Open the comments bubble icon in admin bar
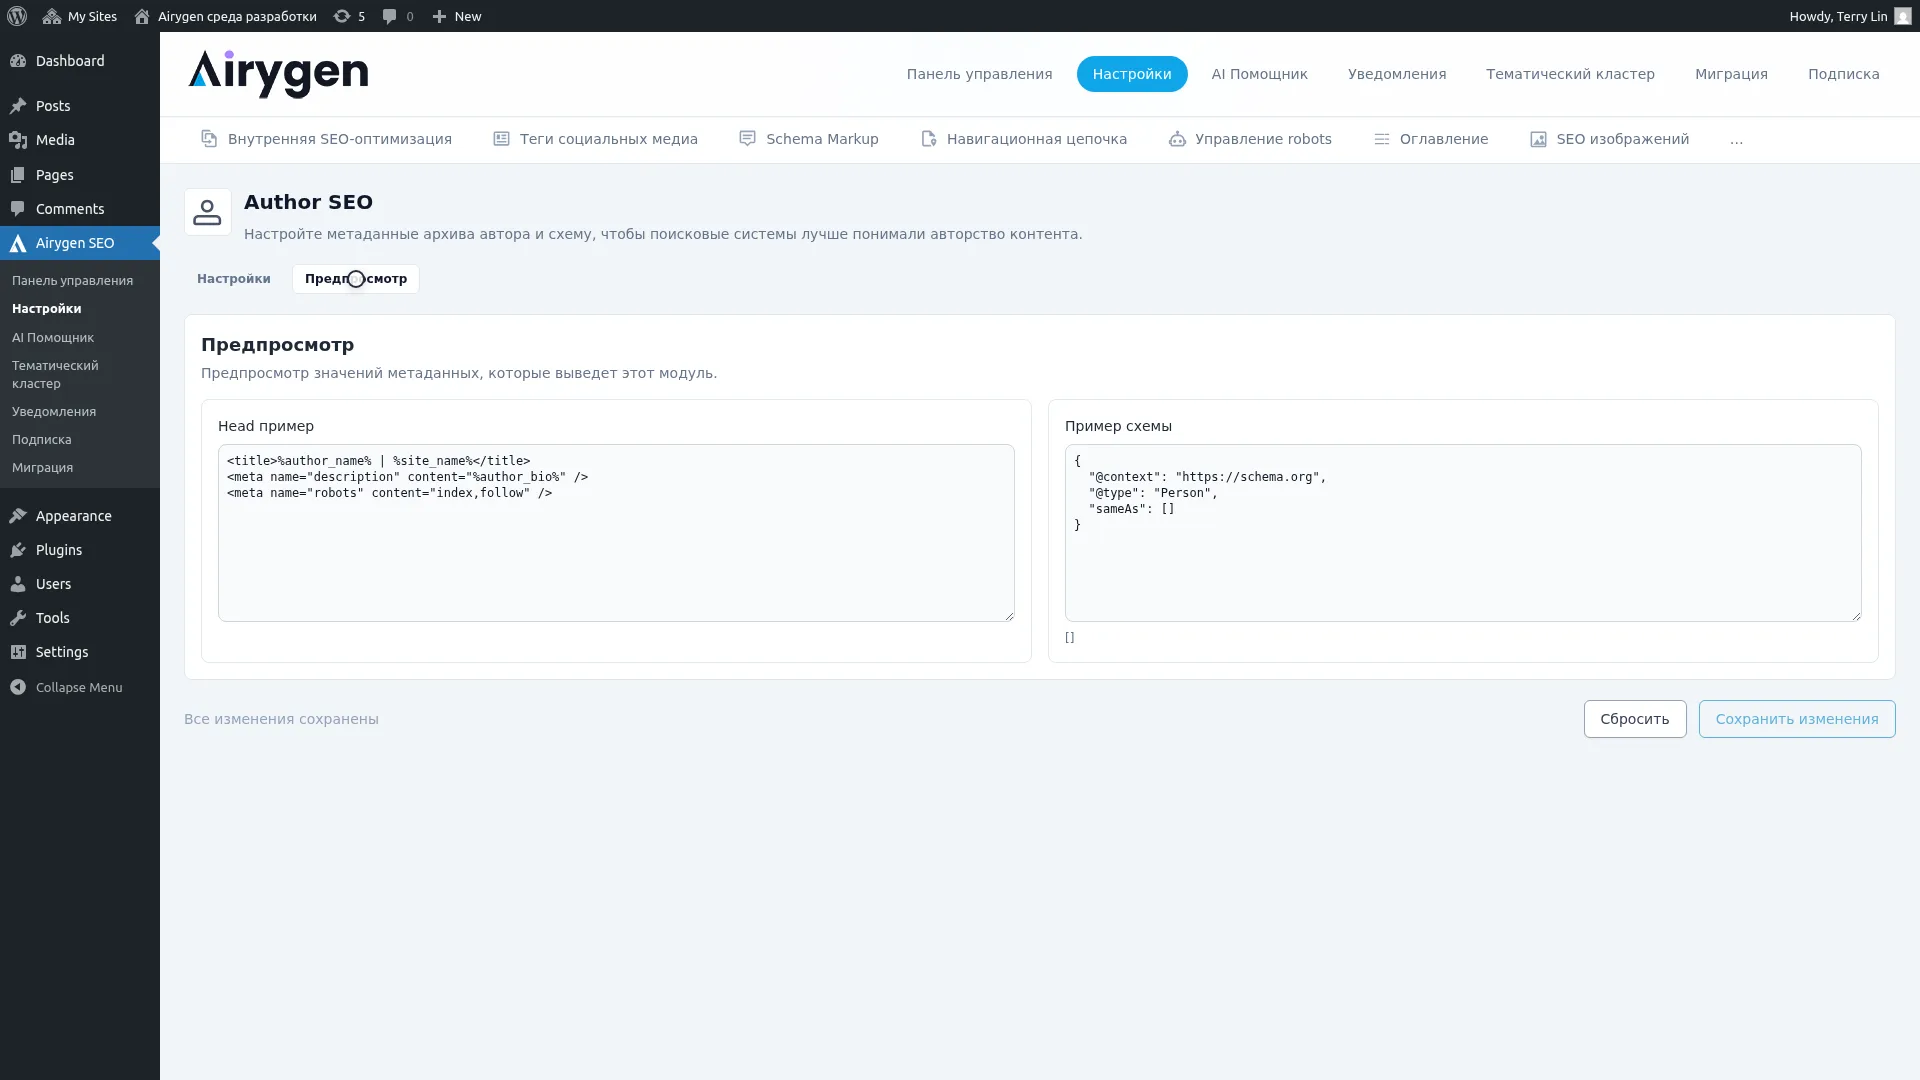Screen dimensions: 1920x1080 pos(398,16)
